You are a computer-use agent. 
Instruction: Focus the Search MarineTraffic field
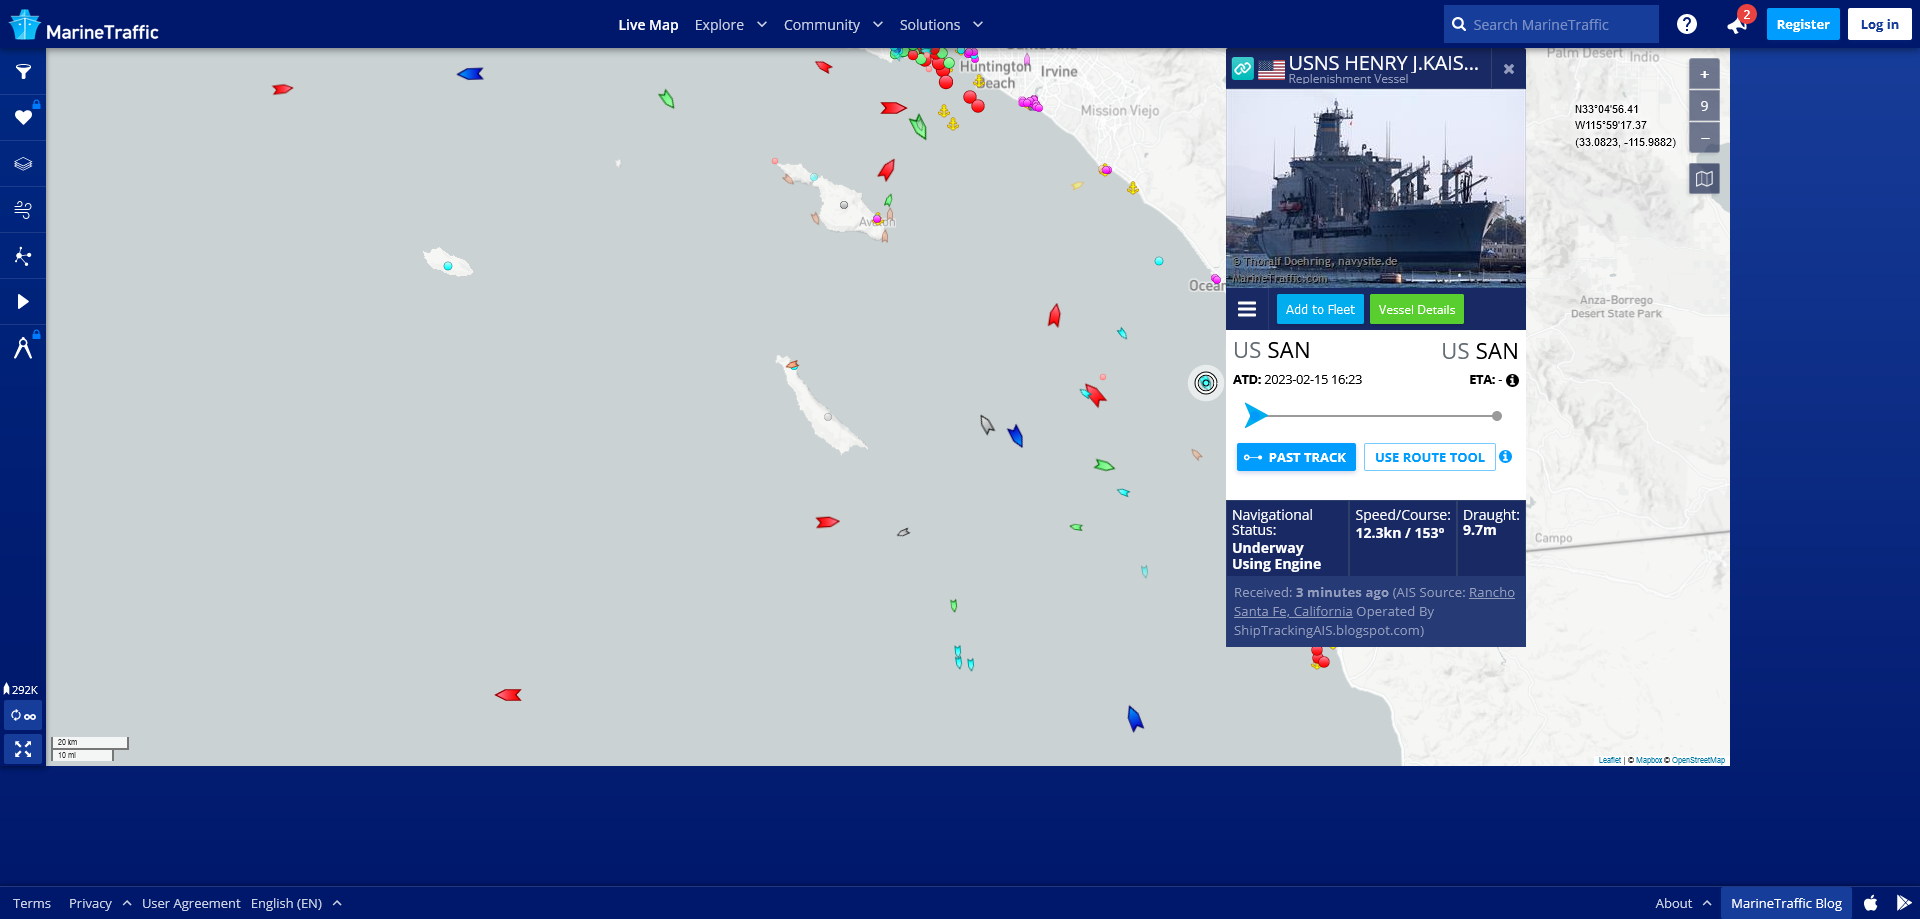(x=1551, y=24)
